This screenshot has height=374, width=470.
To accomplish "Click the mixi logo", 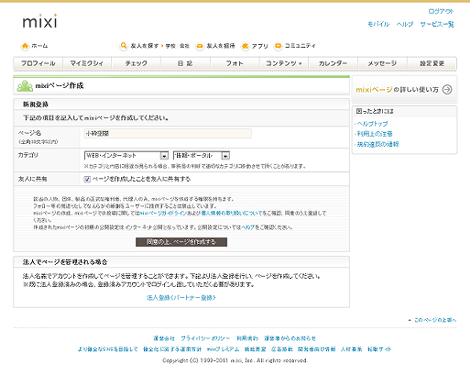I will pos(40,21).
